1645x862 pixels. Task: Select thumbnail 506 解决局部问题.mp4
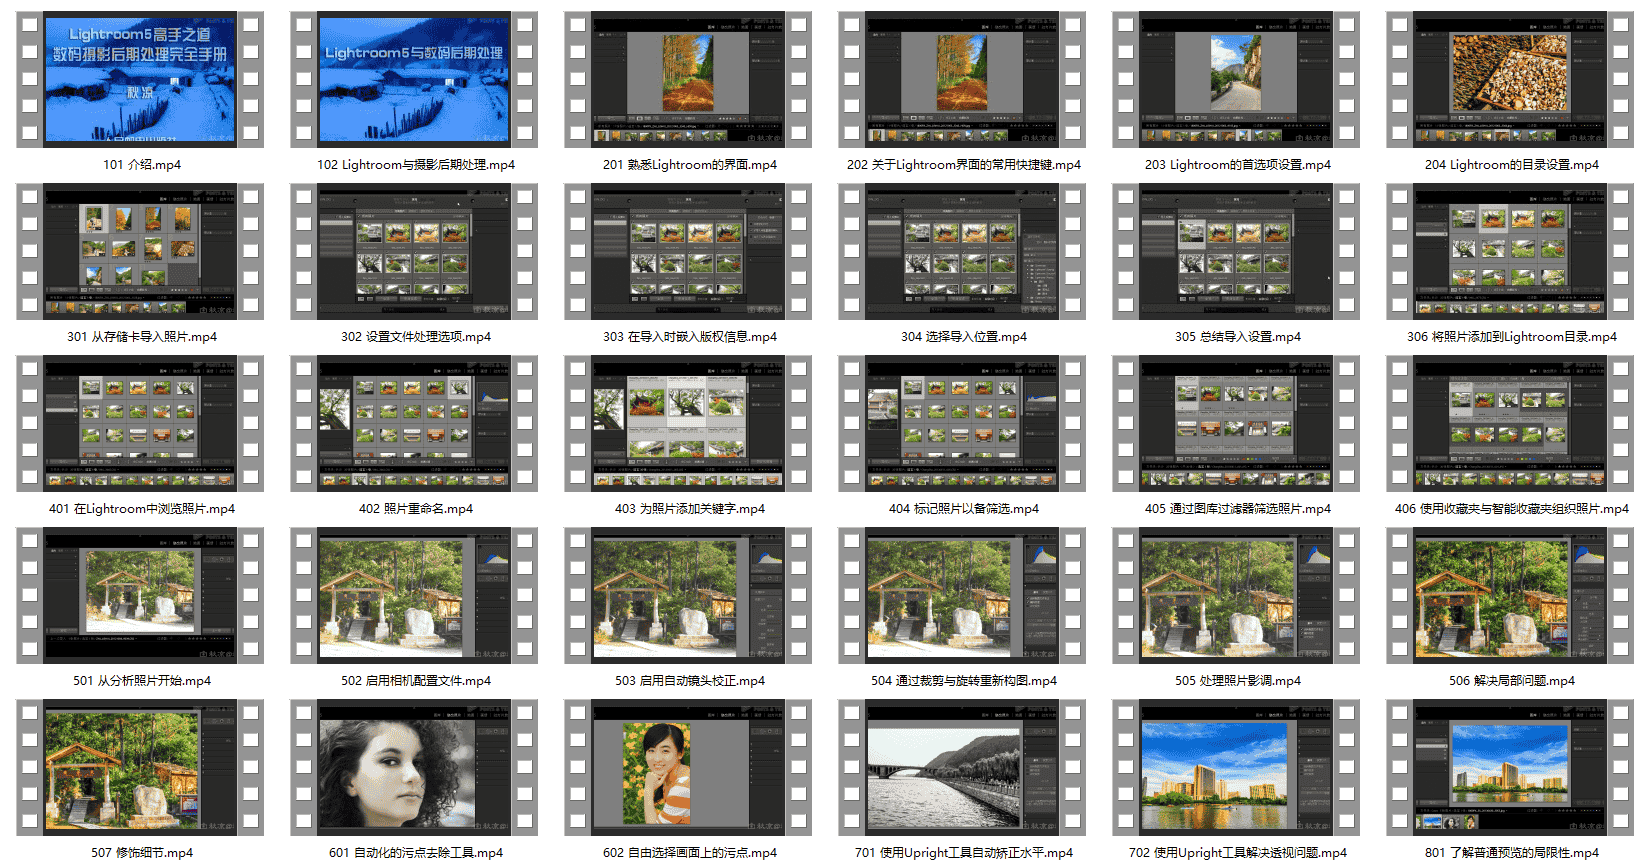coord(1510,596)
